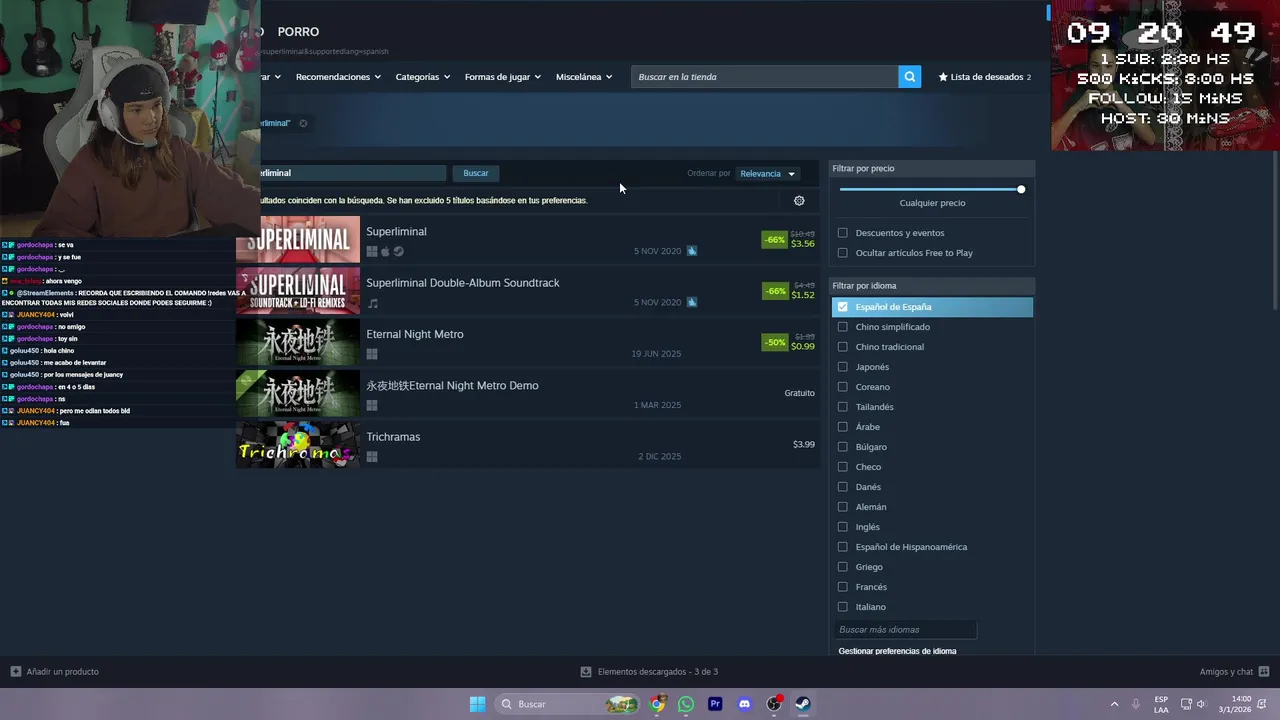Enable Descuentos y eventos checkbox
Screen dimensions: 1280x720
(842, 233)
